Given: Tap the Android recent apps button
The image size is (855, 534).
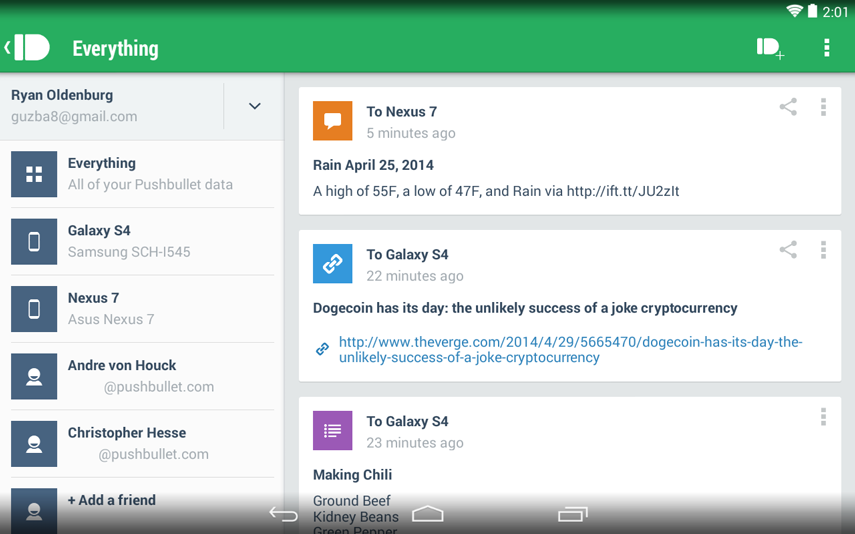Looking at the screenshot, I should [573, 514].
